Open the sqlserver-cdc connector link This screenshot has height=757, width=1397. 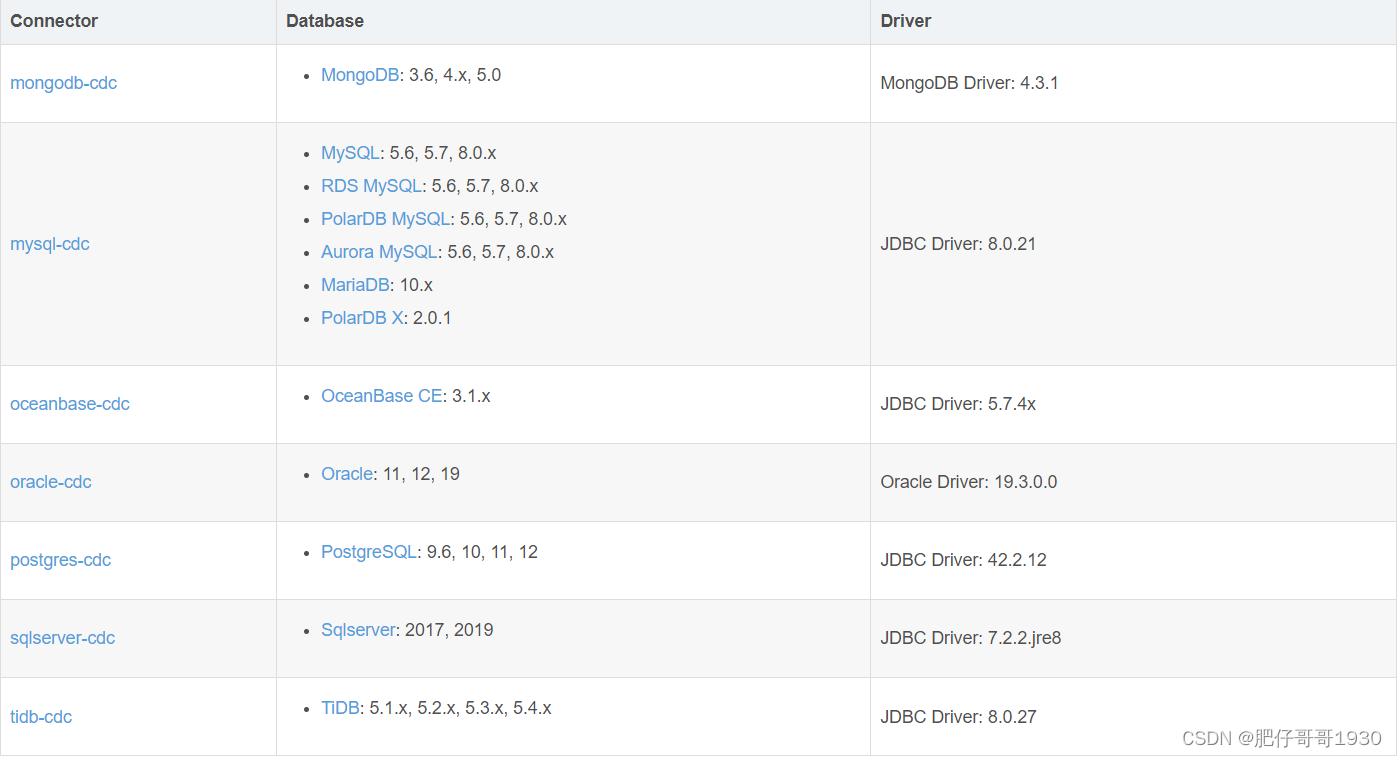point(62,638)
